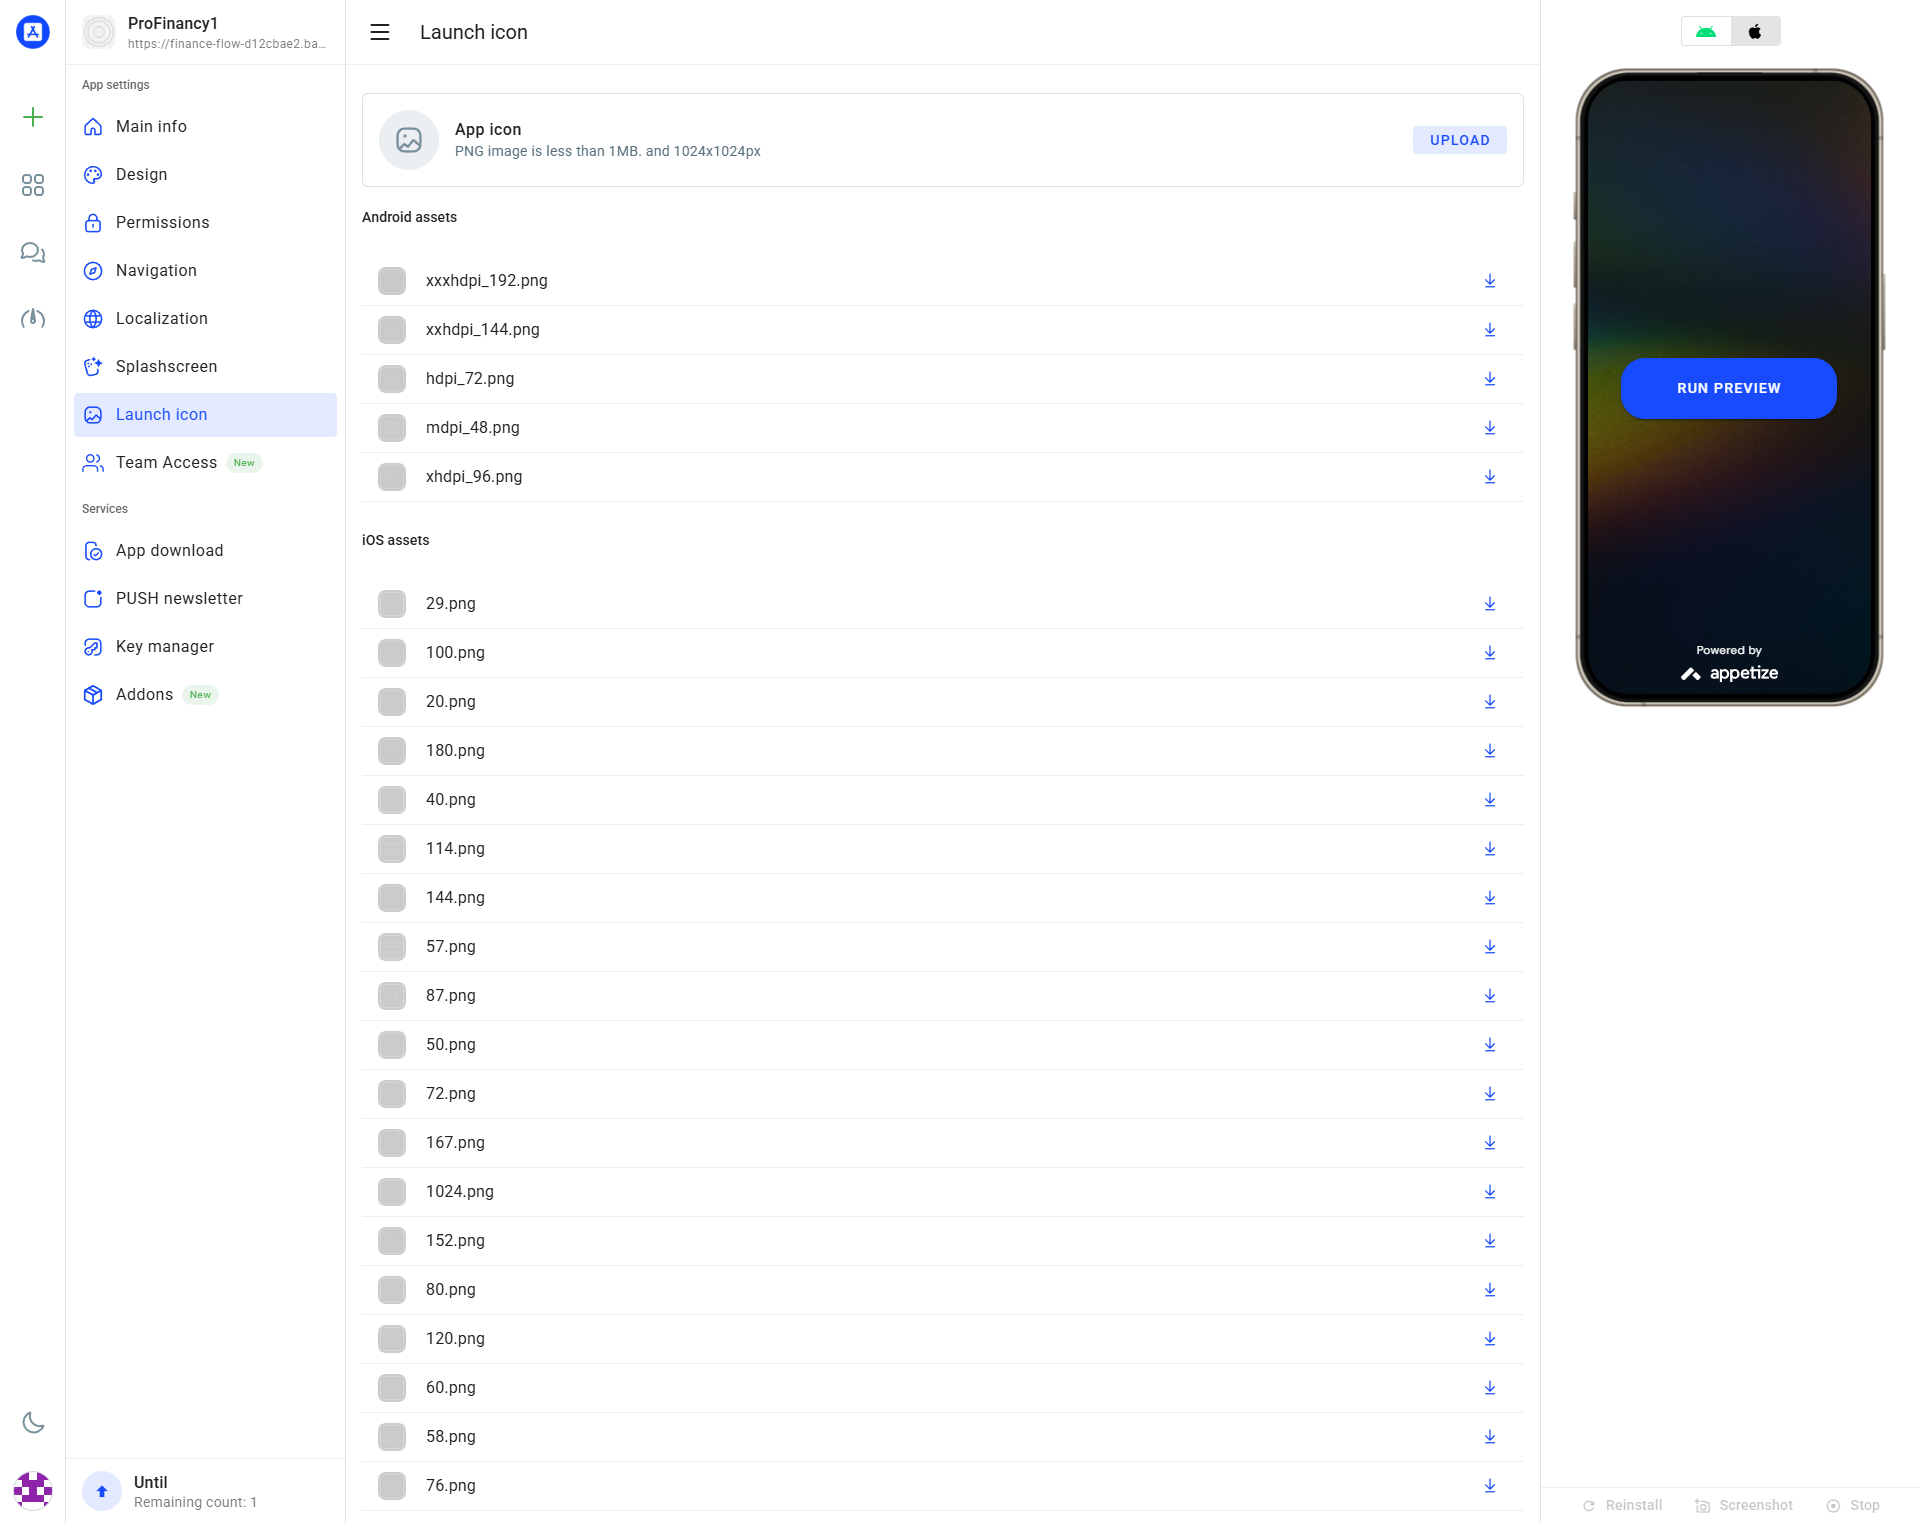Download 20.png iOS asset
Viewport: 1920px width, 1523px height.
click(1490, 702)
